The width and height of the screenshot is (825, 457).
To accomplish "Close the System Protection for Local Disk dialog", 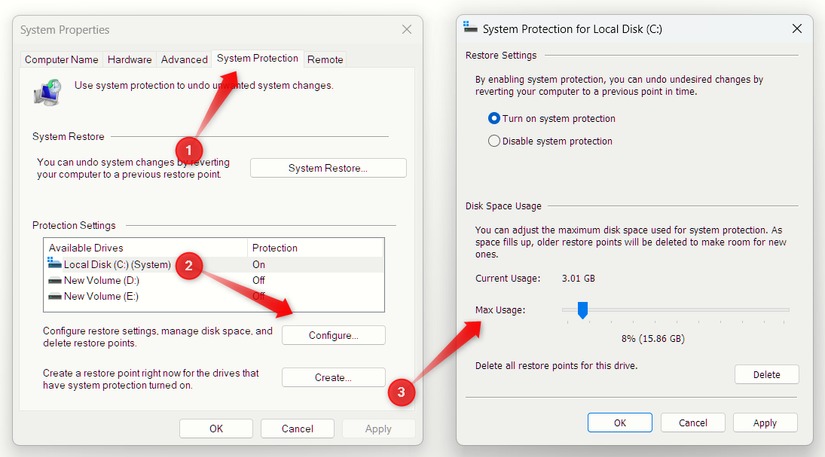I will point(796,29).
